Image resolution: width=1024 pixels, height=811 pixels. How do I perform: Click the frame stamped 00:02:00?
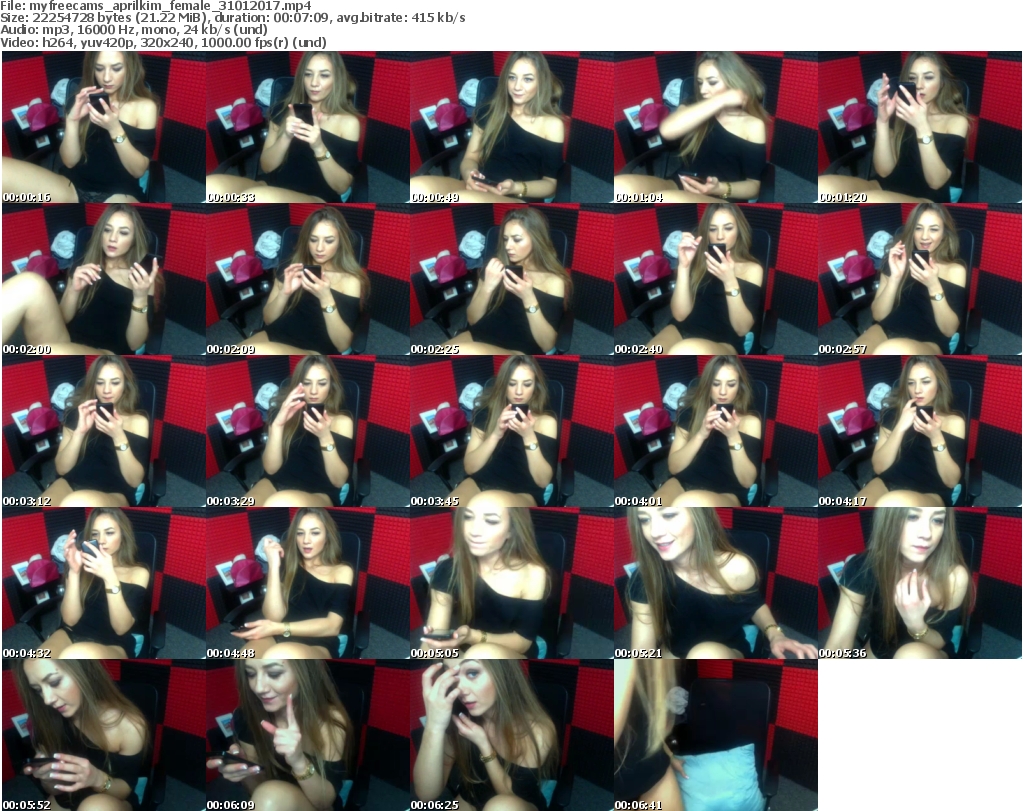pos(104,279)
